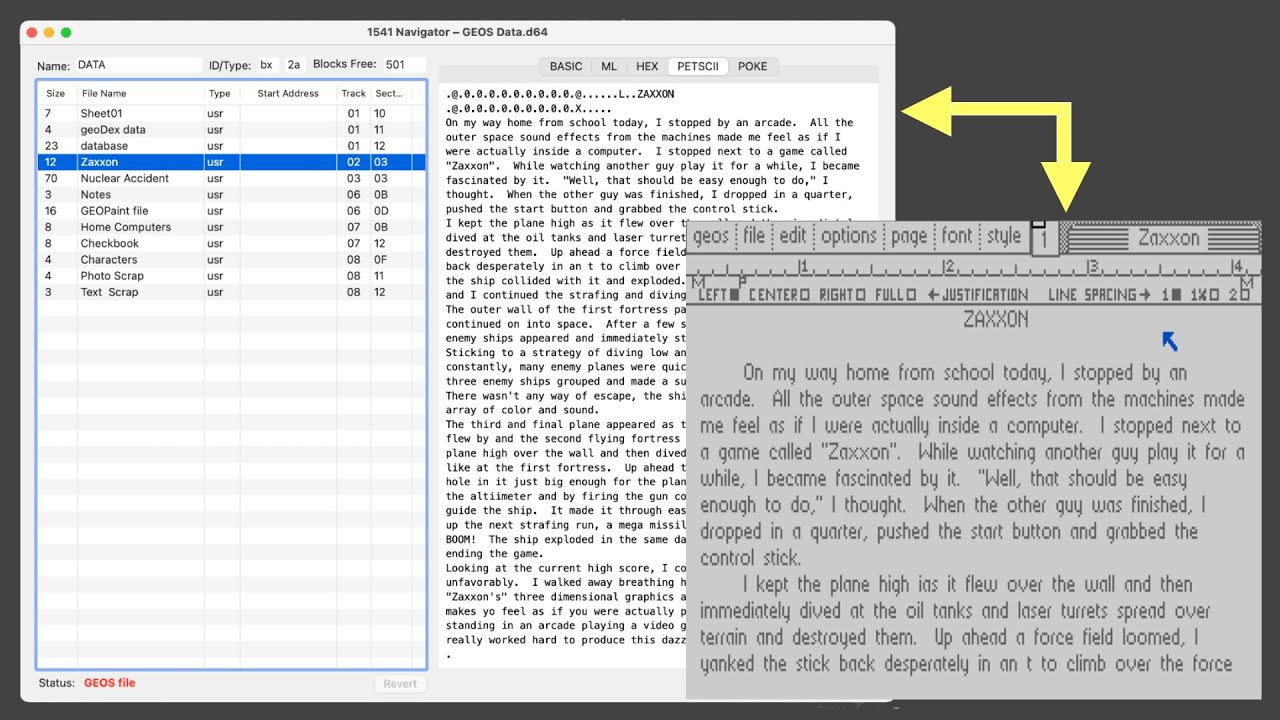
Task: Select the 'geoDex data' file row
Action: click(x=232, y=129)
